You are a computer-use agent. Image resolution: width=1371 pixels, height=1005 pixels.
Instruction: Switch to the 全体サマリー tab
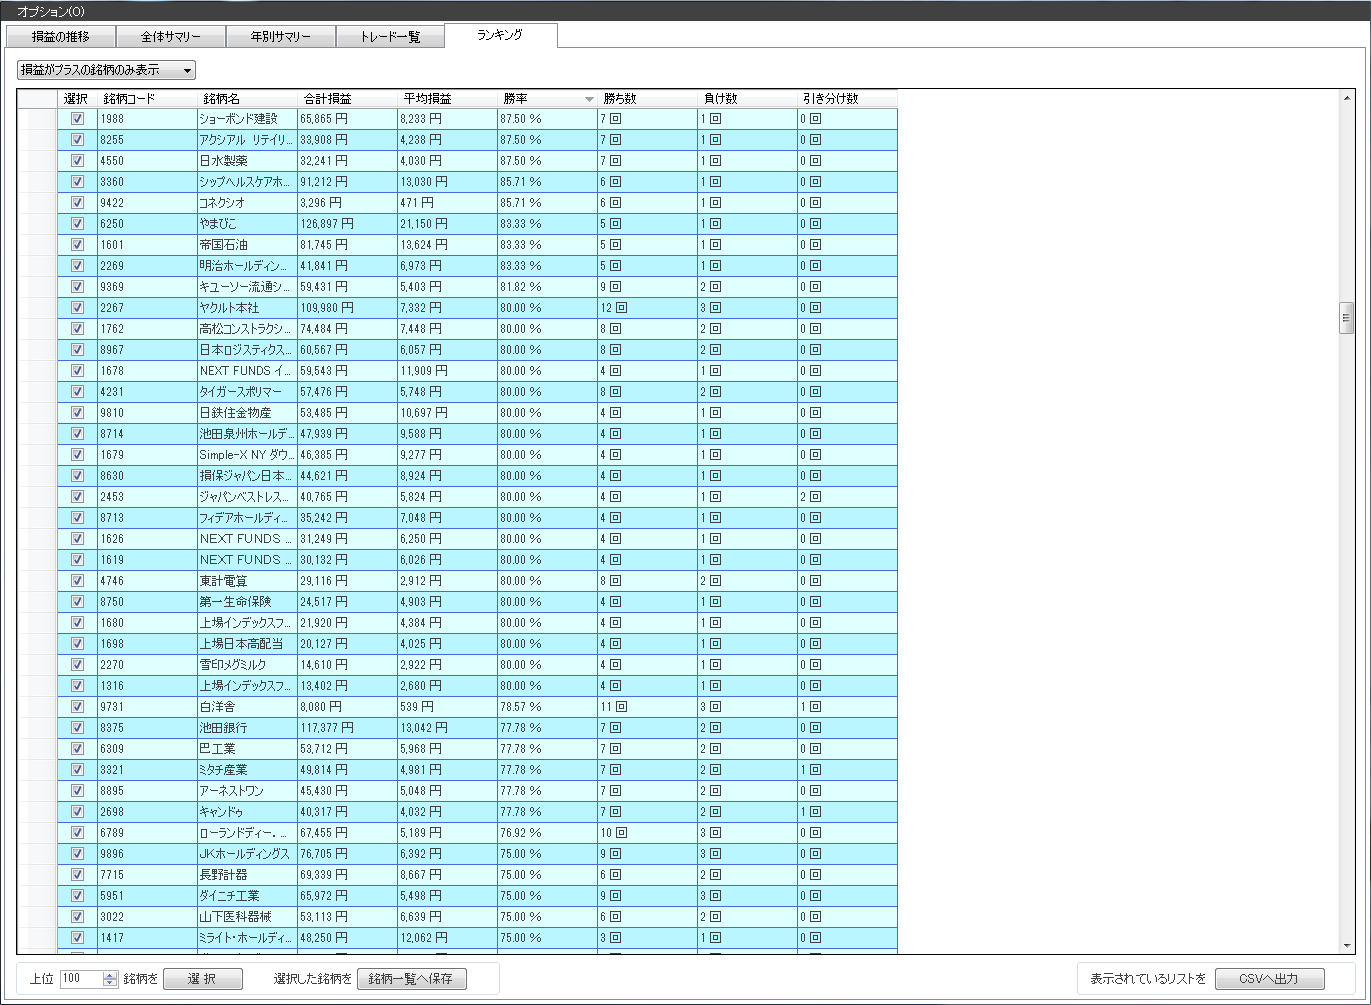[170, 37]
